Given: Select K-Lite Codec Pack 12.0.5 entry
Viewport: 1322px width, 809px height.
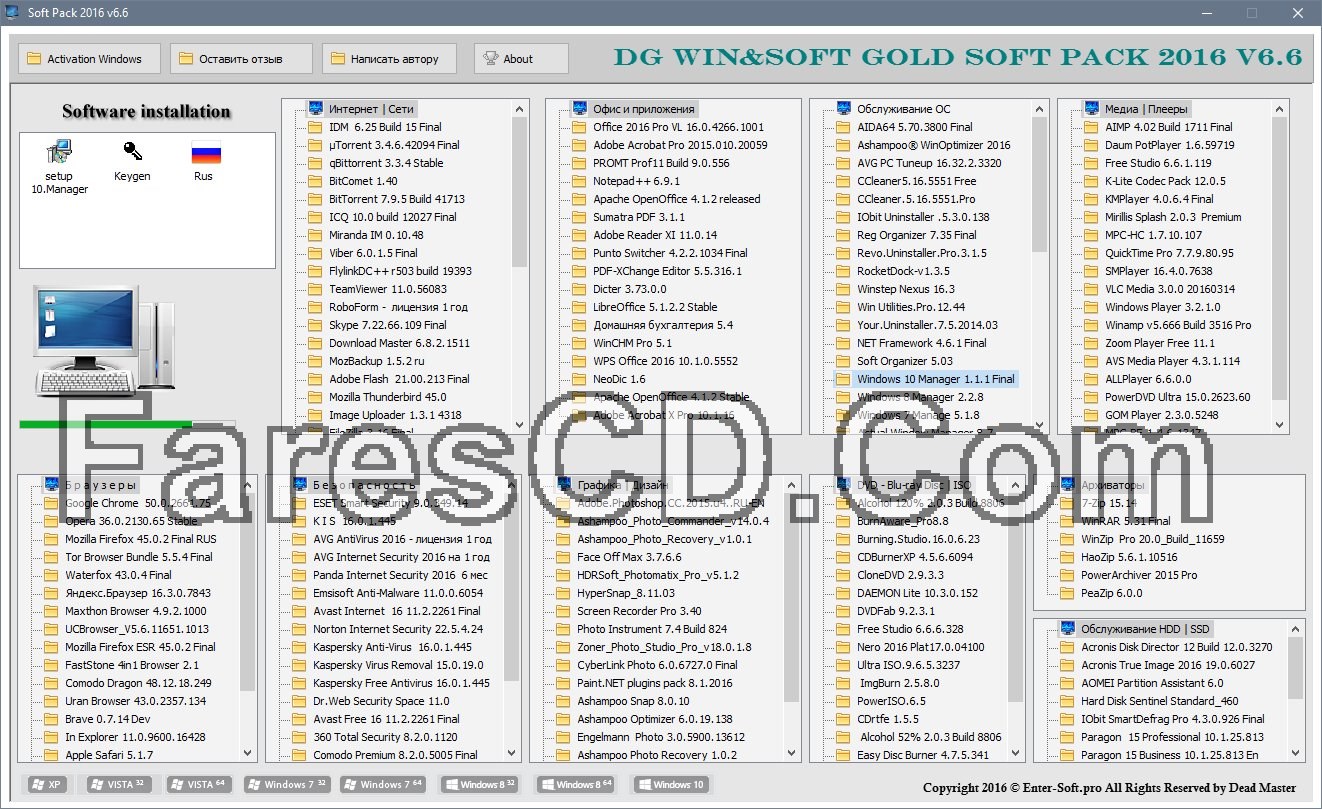Looking at the screenshot, I should [1165, 181].
